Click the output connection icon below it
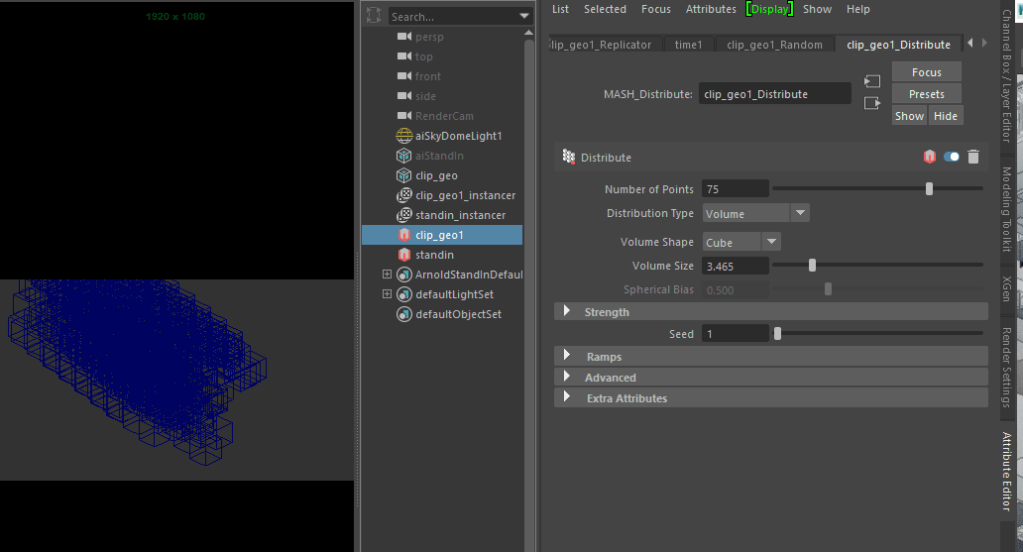Image resolution: width=1023 pixels, height=552 pixels. (x=872, y=102)
